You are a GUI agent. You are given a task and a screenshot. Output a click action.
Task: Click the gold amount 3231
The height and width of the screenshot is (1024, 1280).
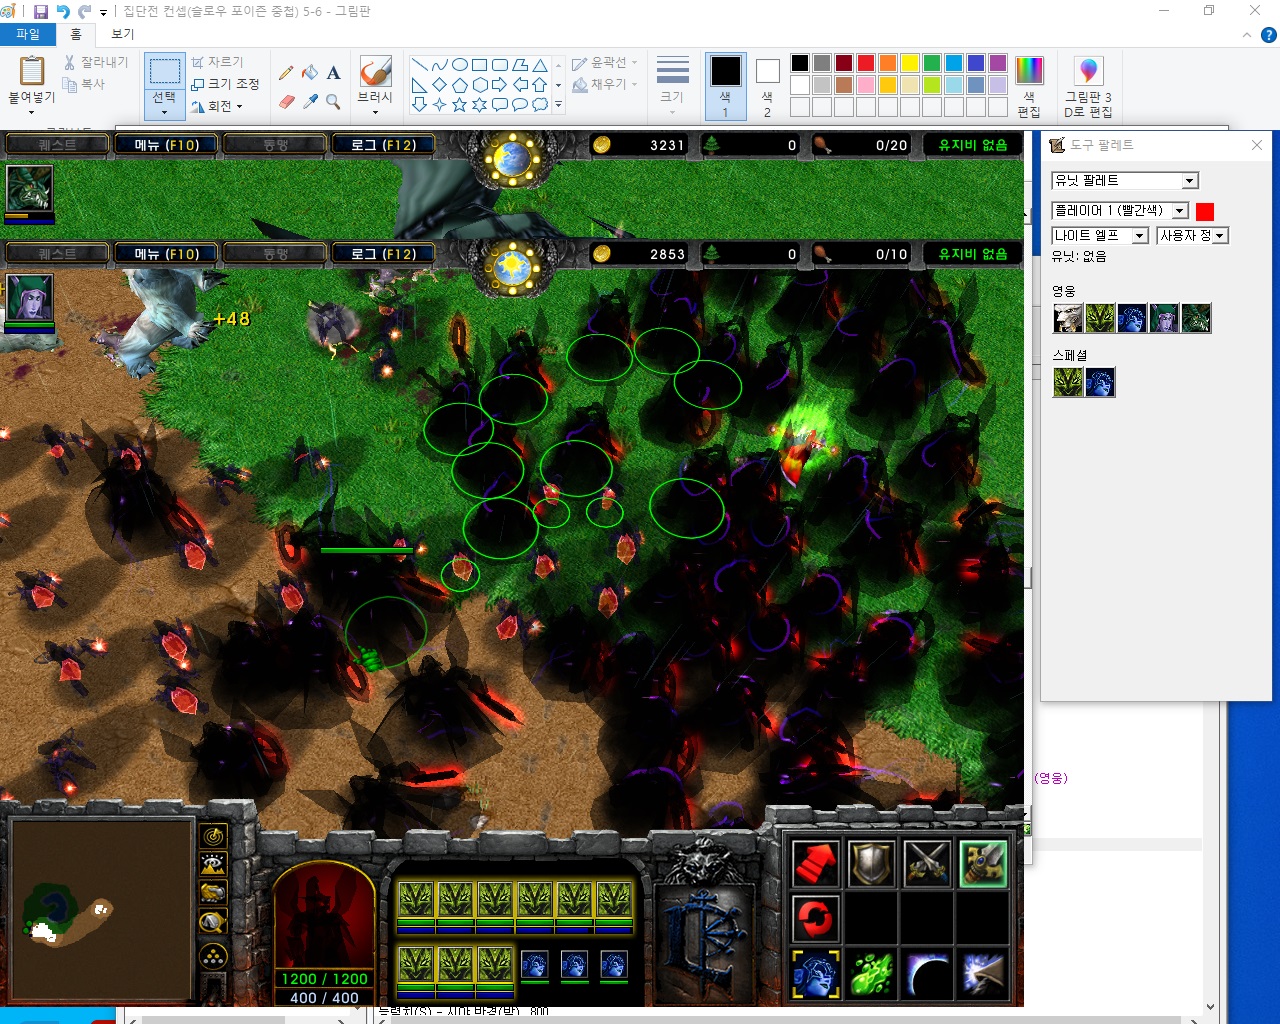point(667,145)
